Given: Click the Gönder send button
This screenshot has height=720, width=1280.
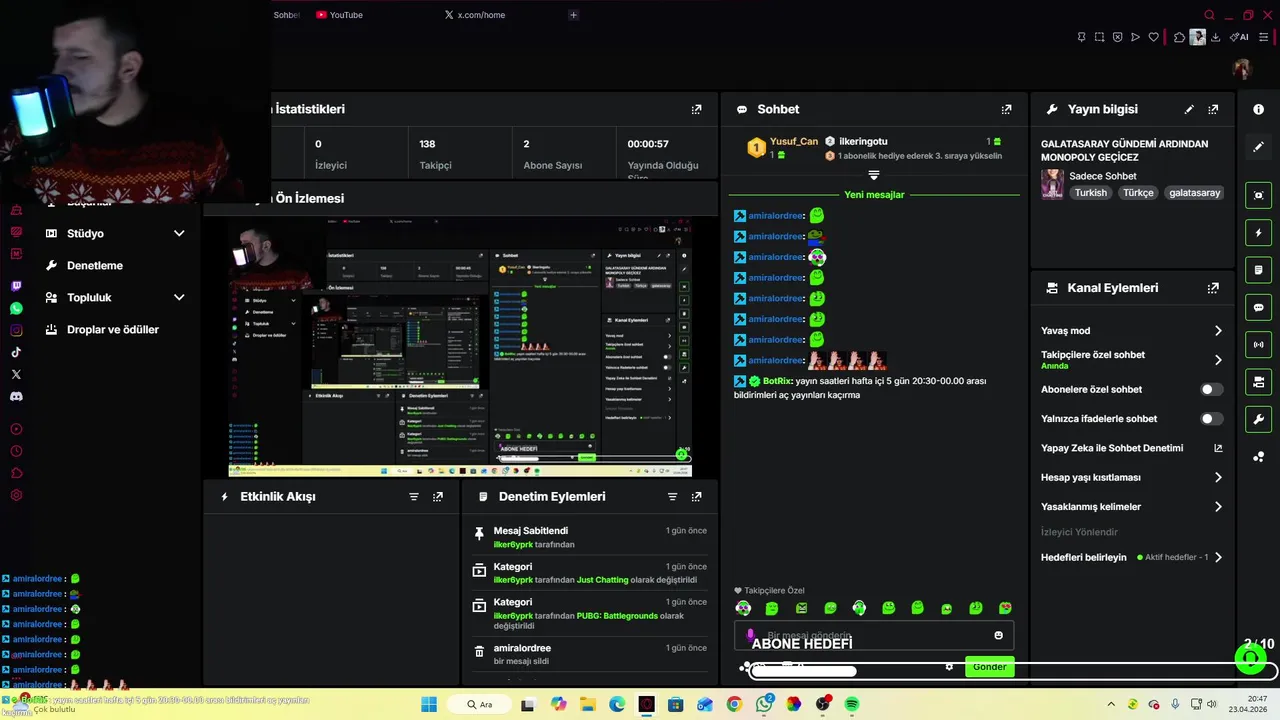Looking at the screenshot, I should coord(989,667).
